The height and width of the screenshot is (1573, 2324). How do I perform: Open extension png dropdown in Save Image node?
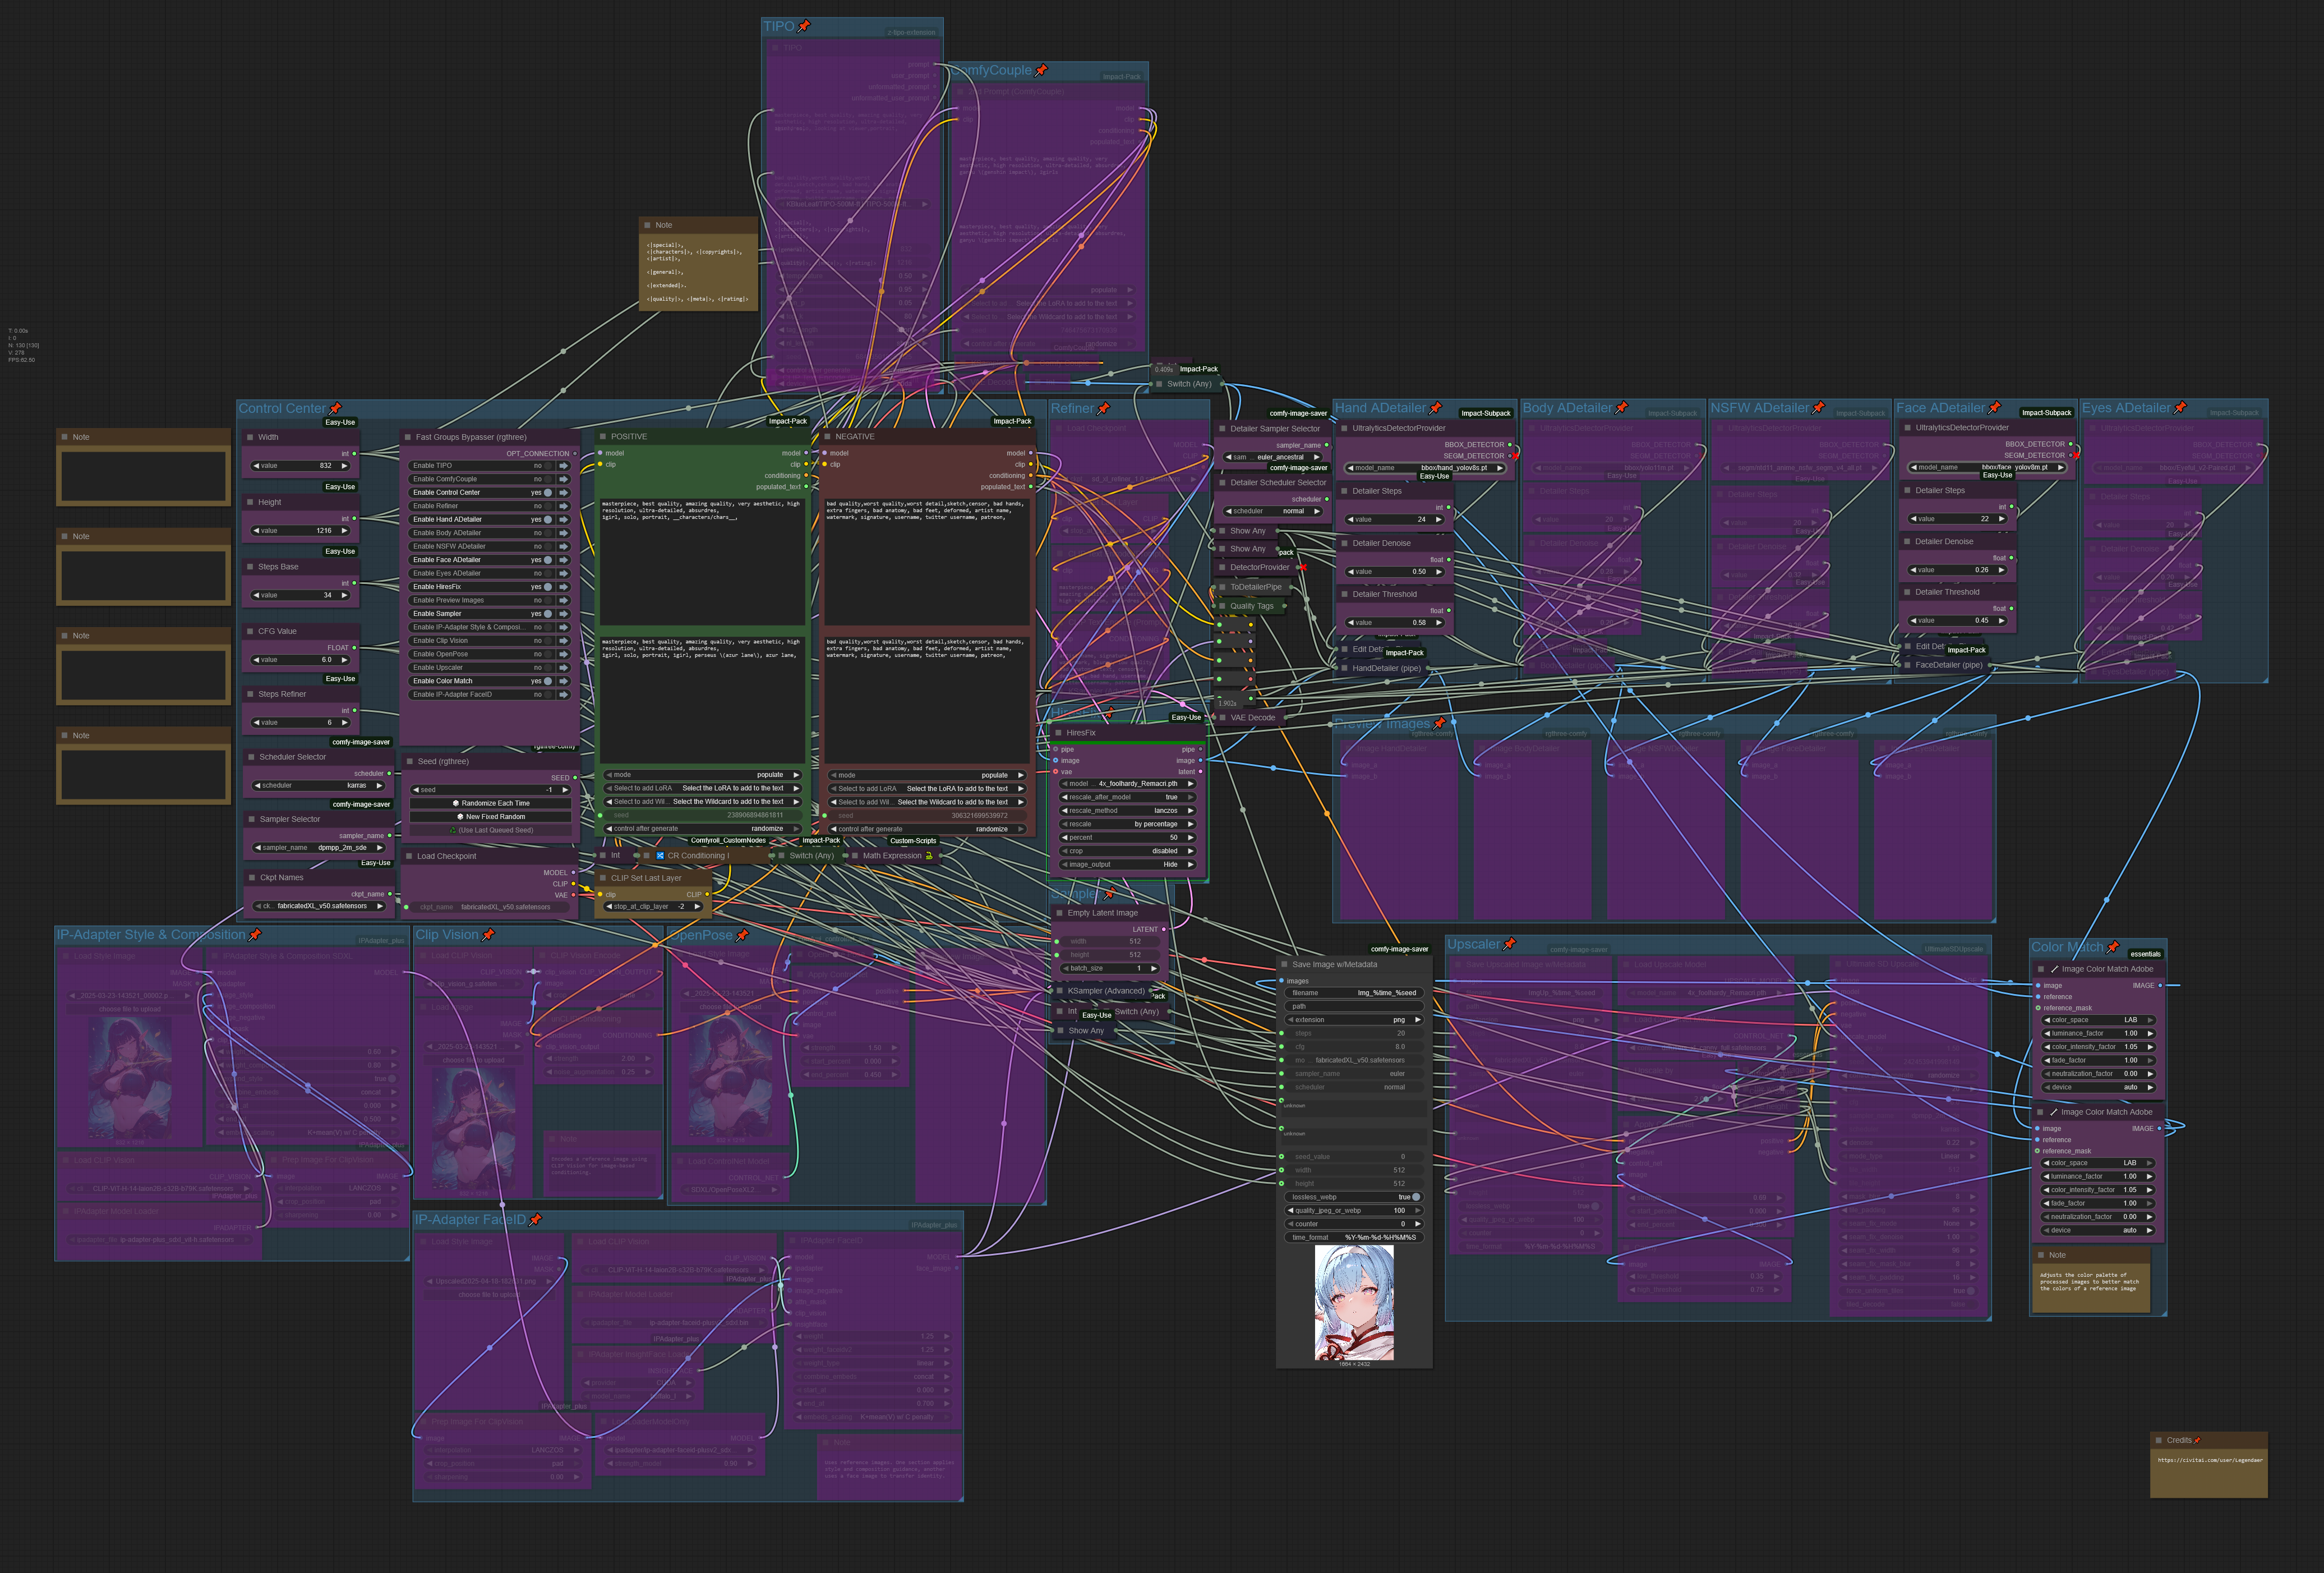click(1354, 1020)
